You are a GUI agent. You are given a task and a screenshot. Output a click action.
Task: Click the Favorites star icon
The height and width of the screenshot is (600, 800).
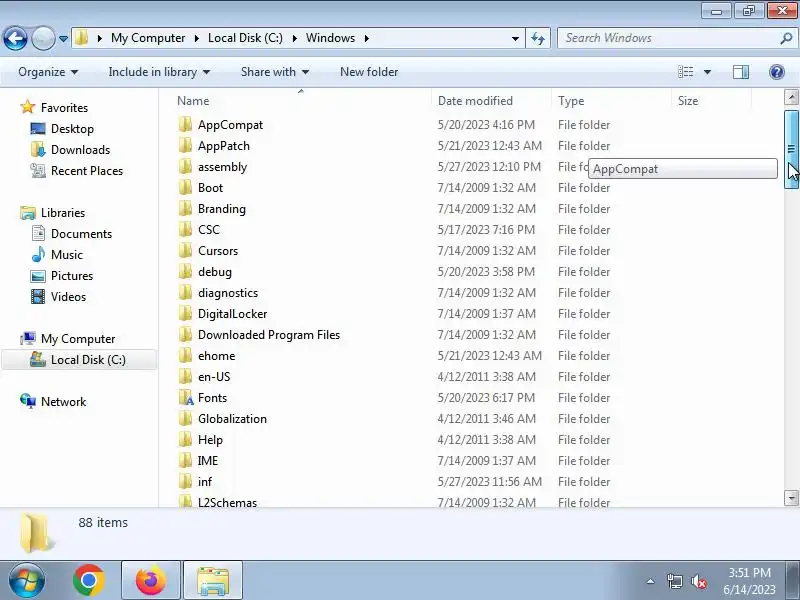(x=28, y=108)
